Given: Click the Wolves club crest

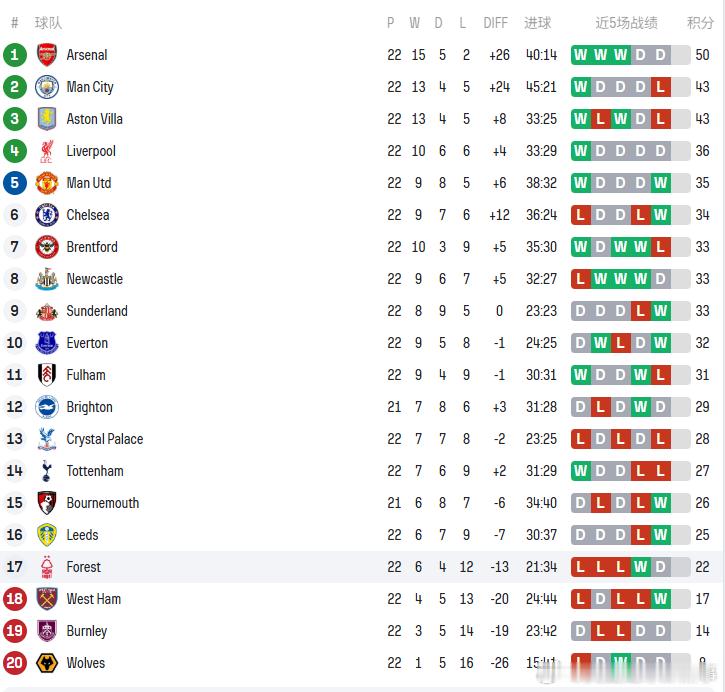Looking at the screenshot, I should pos(47,663).
